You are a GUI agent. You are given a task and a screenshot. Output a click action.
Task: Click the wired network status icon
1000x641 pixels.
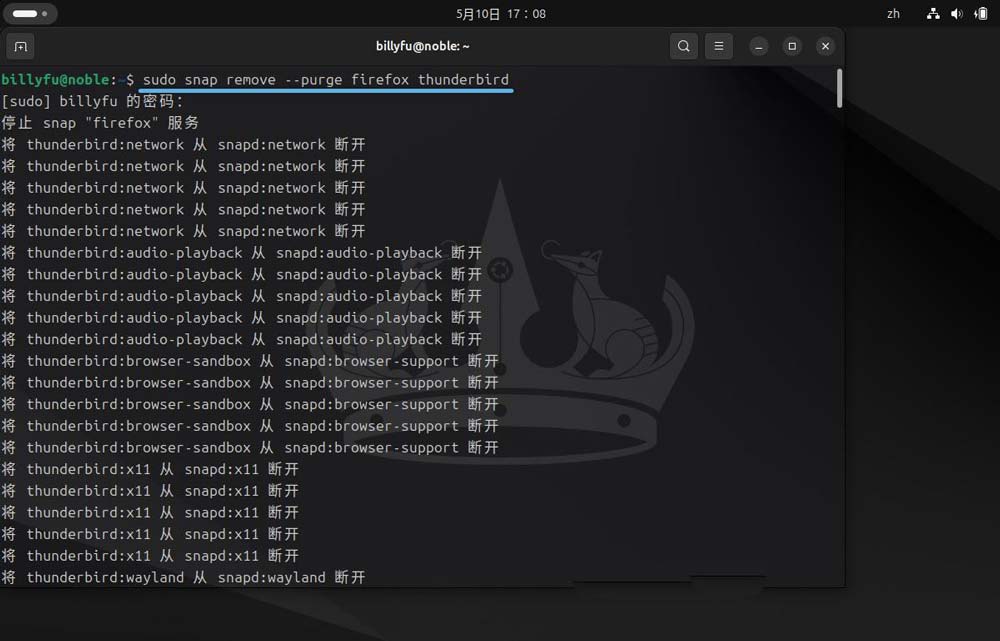933,14
